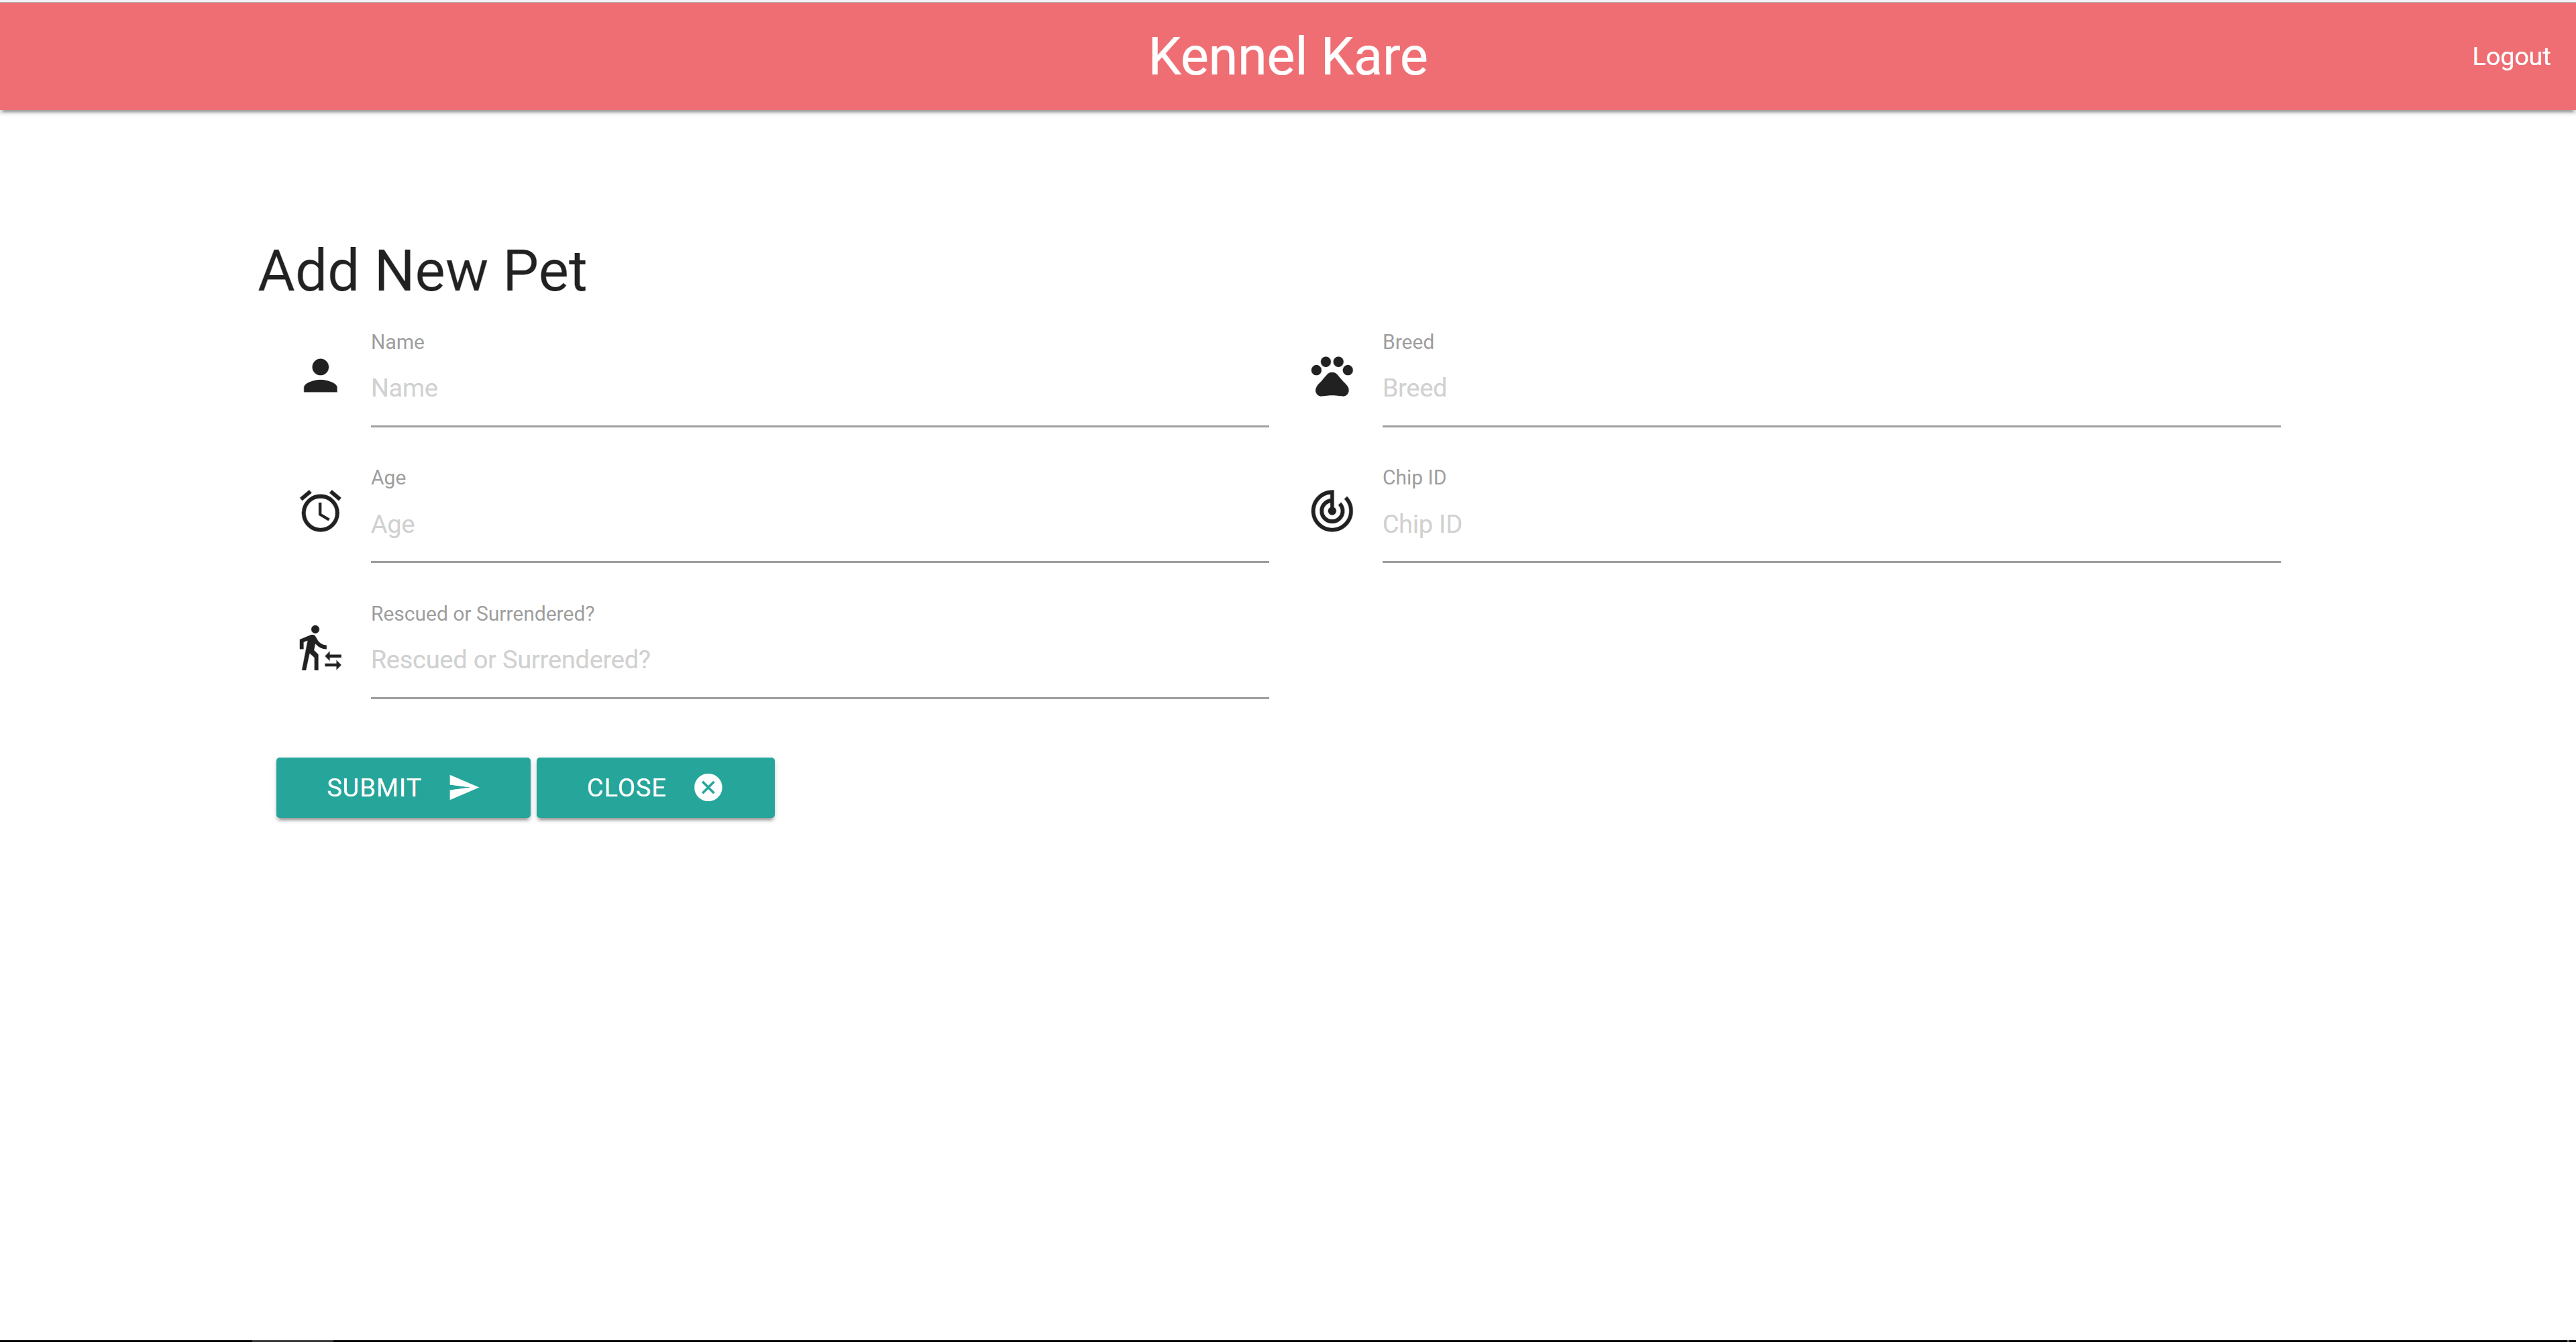Click the Kennel Kare header title

(x=1287, y=56)
